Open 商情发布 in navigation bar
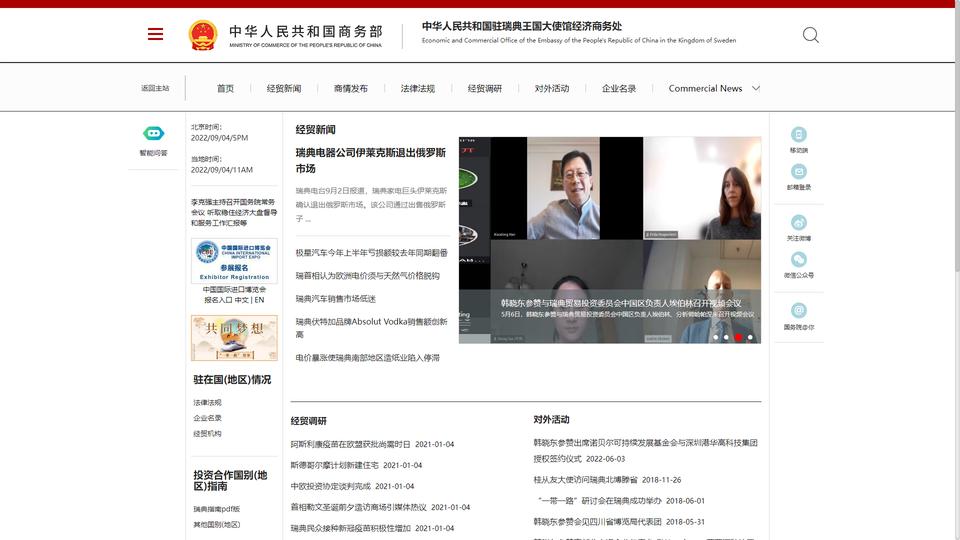 (351, 88)
